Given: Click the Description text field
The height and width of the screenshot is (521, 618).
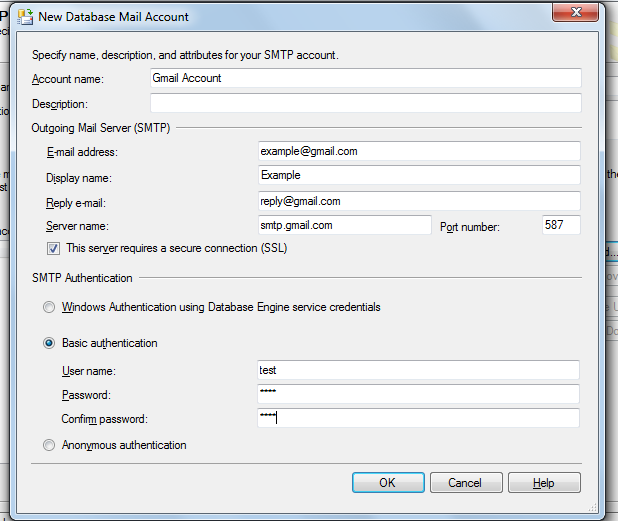Looking at the screenshot, I should 365,103.
